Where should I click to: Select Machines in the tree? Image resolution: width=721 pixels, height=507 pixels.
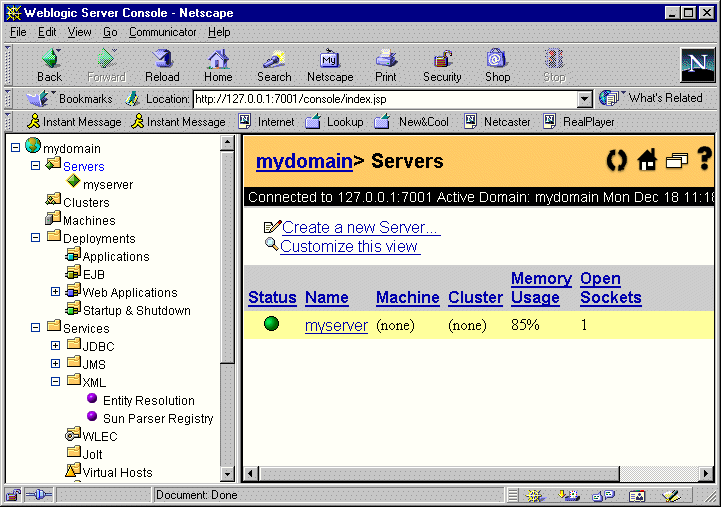(89, 220)
